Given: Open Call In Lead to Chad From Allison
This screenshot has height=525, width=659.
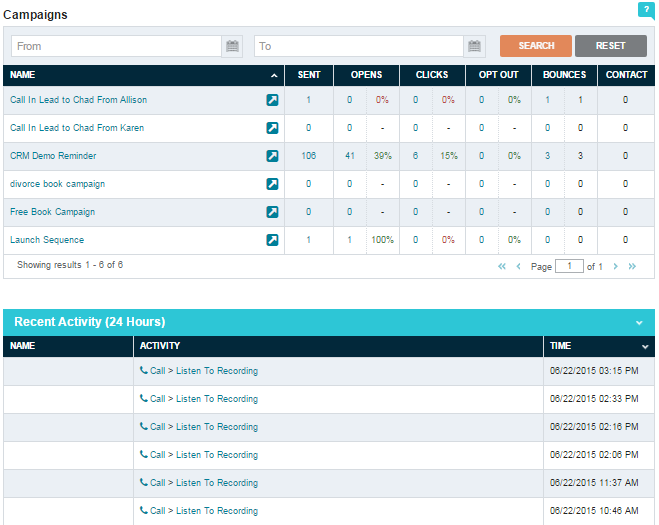Looking at the screenshot, I should [x=78, y=100].
